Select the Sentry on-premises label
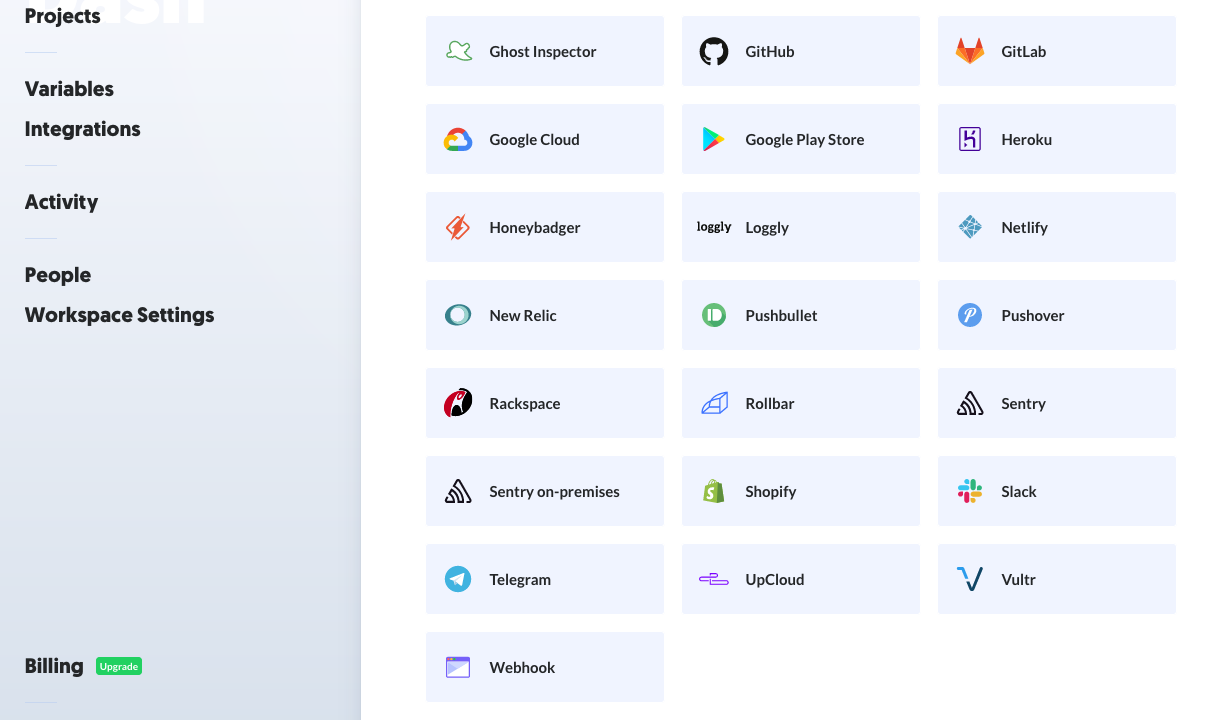 (555, 492)
